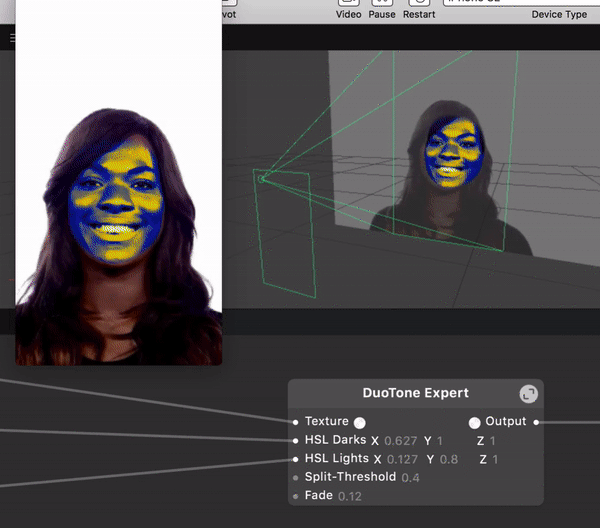The image size is (600, 528).
Task: Click the Output type indicator circle
Action: pos(474,423)
